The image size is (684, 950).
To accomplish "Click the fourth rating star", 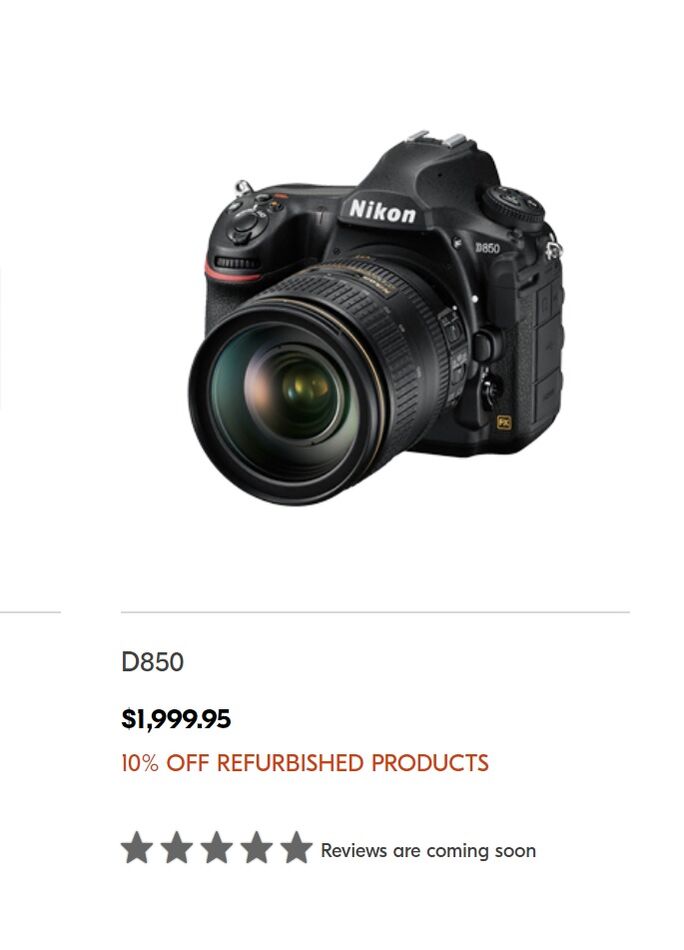I will coord(257,847).
